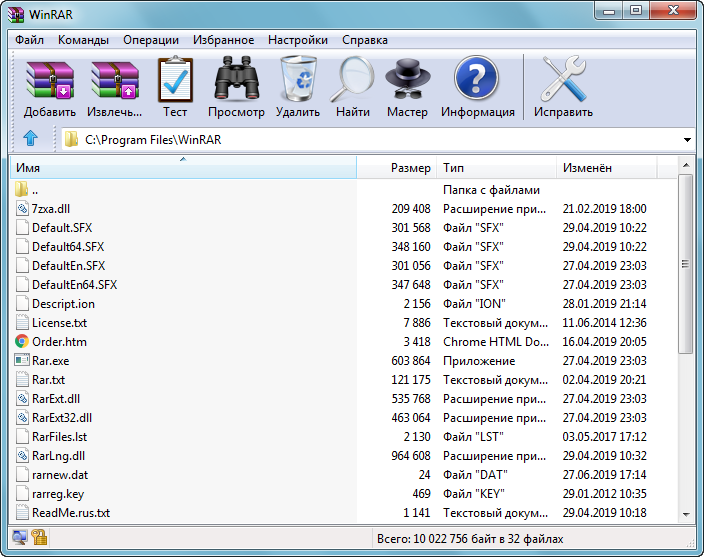Open the Избранное menu

[x=224, y=40]
